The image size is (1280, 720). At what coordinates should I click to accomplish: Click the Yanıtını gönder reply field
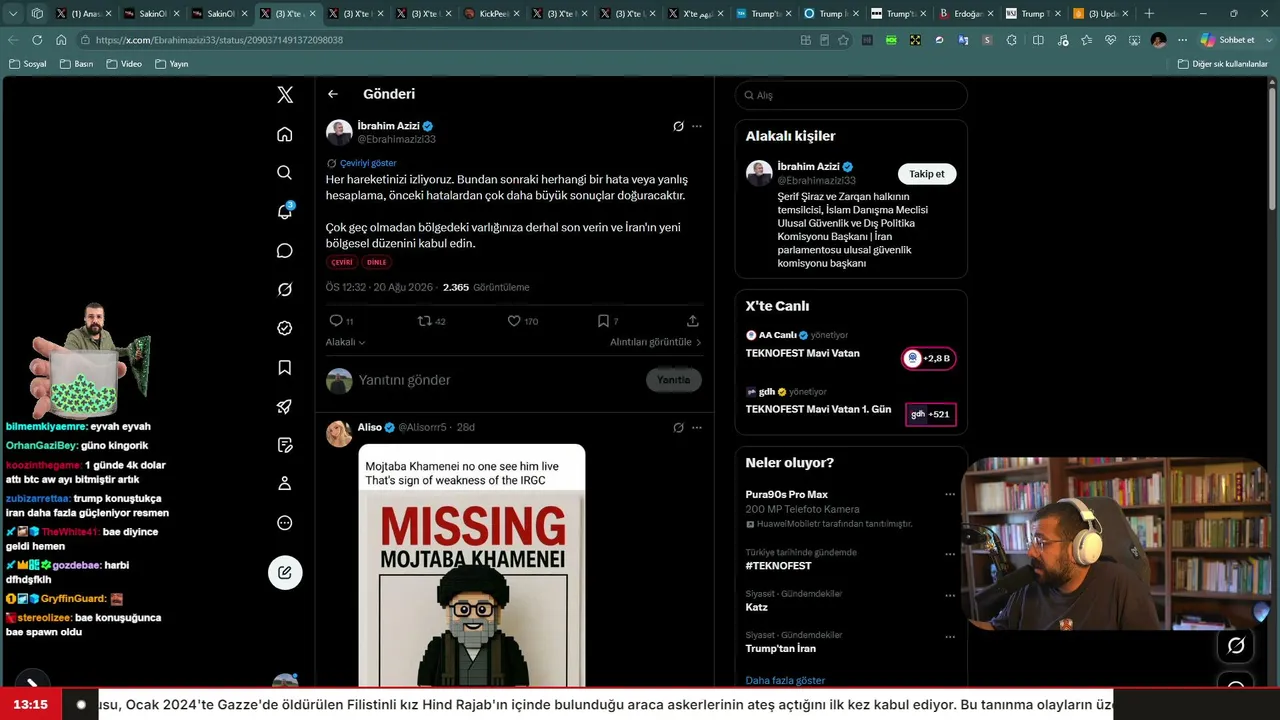pos(500,380)
